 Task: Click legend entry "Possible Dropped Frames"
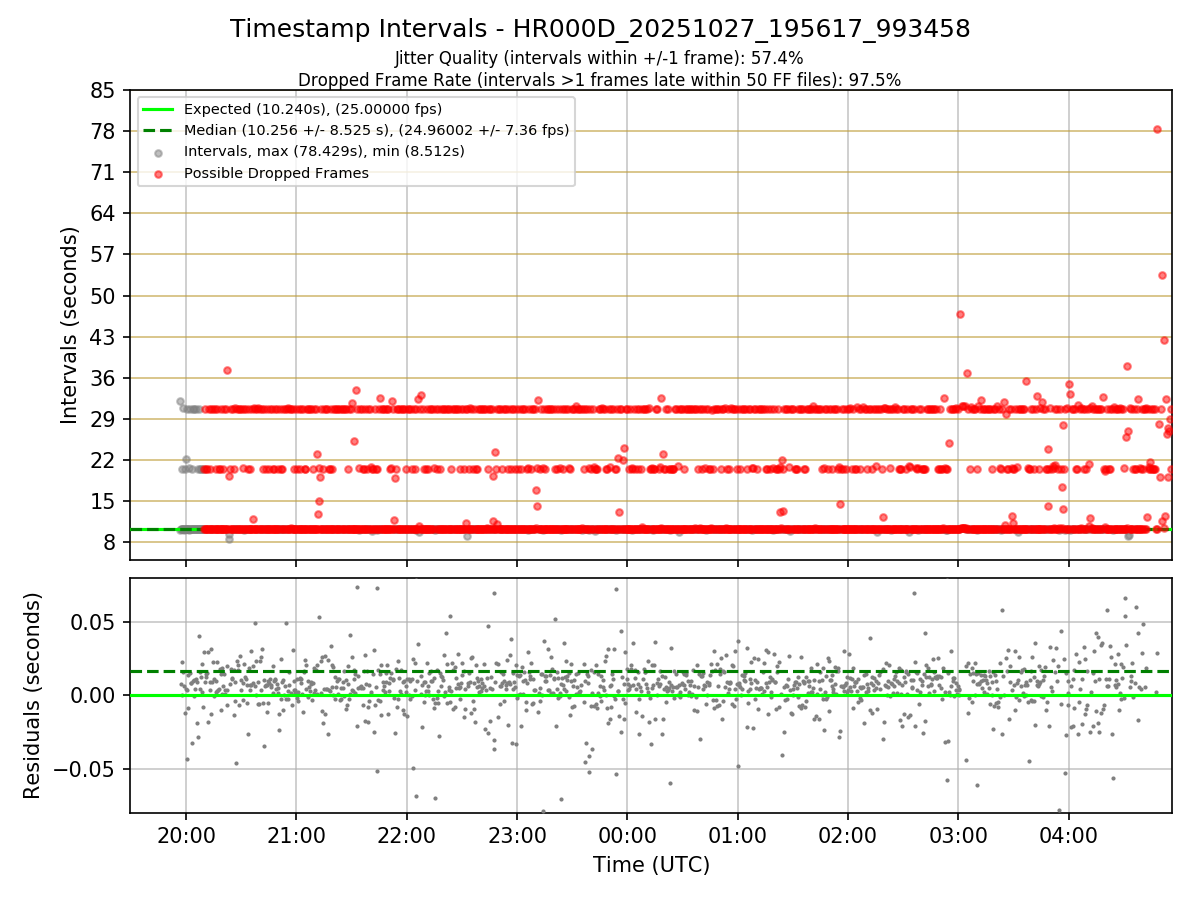point(276,173)
